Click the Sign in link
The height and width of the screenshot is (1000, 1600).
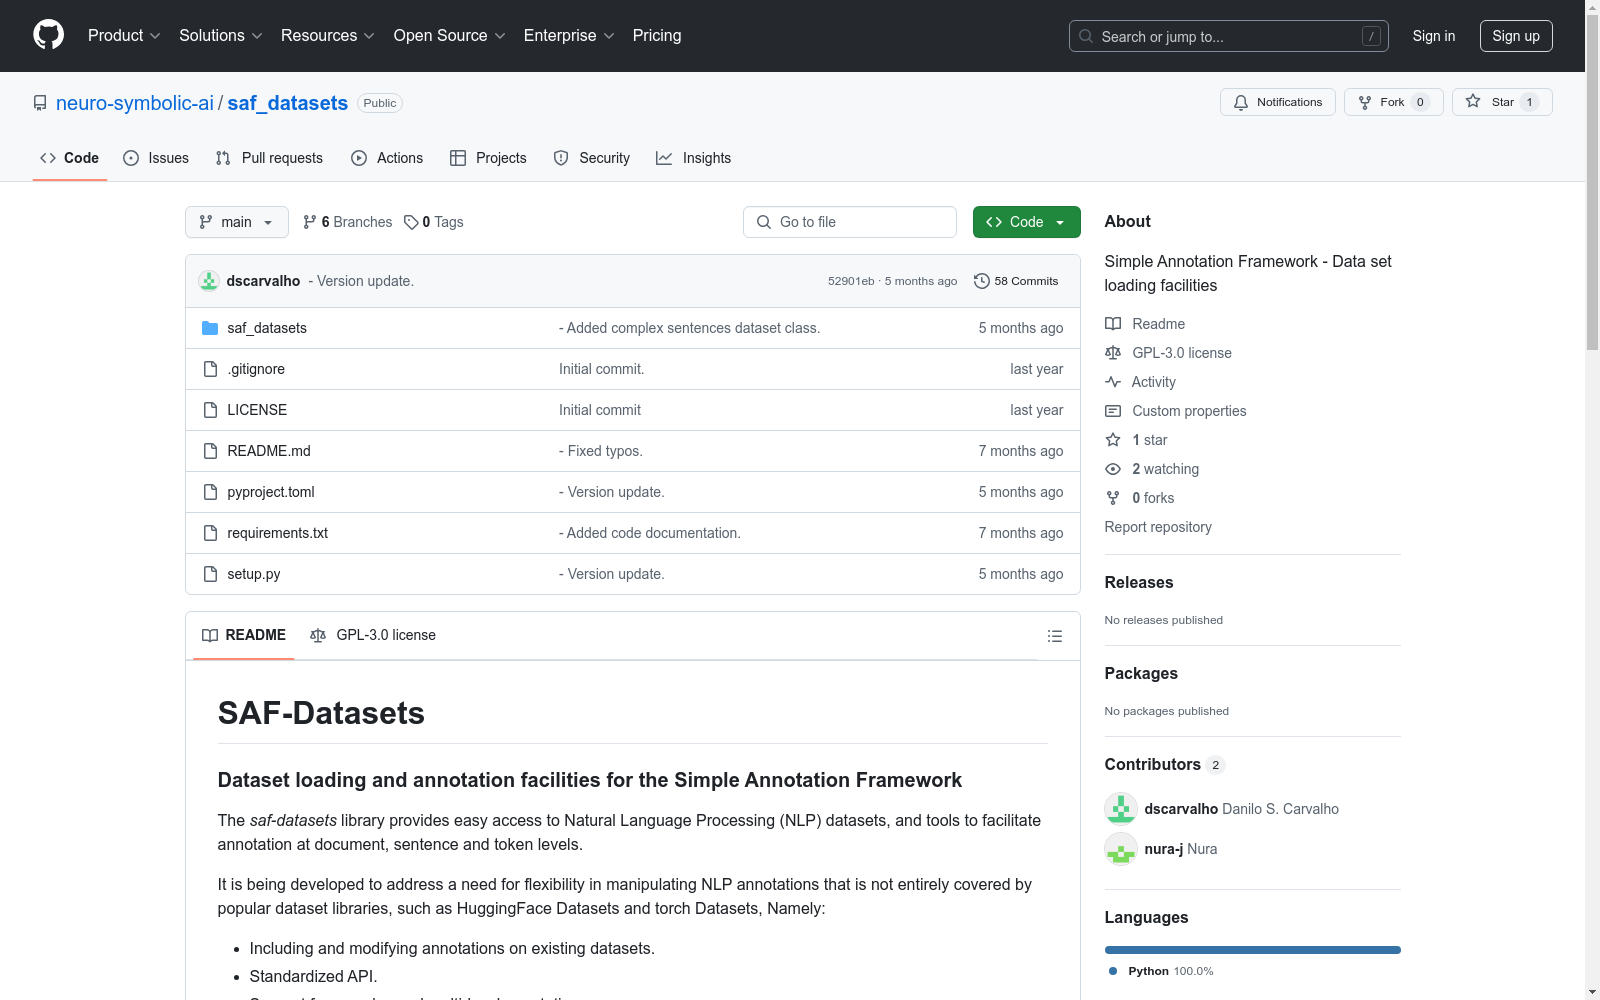1434,36
